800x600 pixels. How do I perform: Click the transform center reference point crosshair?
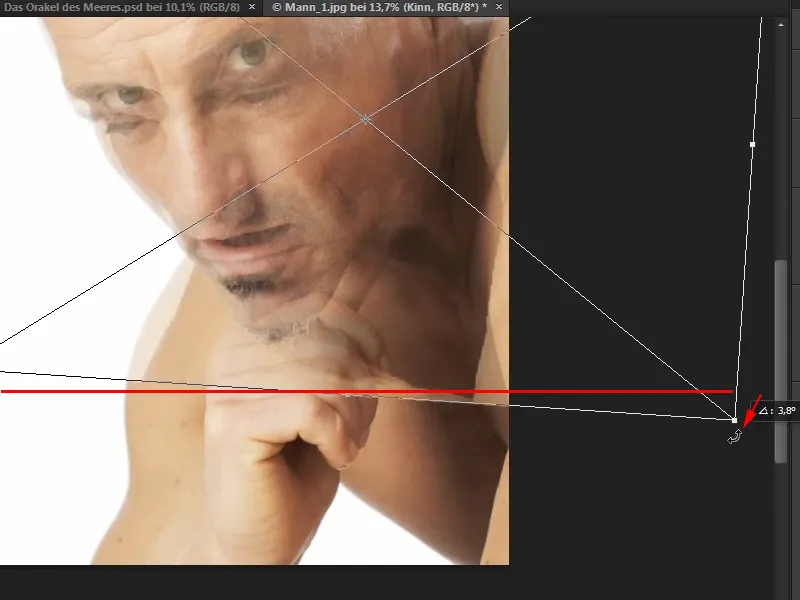365,119
